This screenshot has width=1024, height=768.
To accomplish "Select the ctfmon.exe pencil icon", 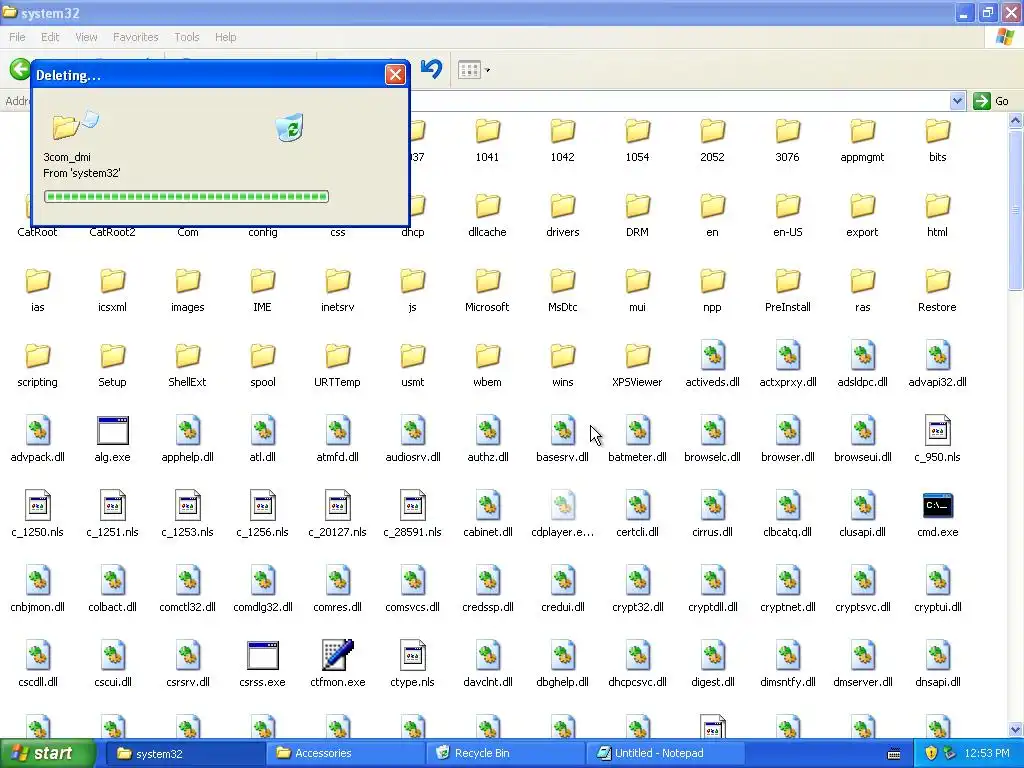I will coord(338,655).
